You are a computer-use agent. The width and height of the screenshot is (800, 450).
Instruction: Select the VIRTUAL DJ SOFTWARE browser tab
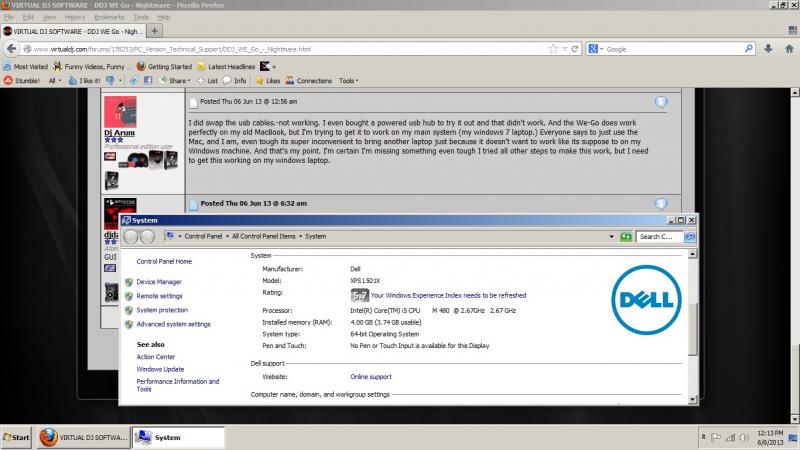click(73, 31)
